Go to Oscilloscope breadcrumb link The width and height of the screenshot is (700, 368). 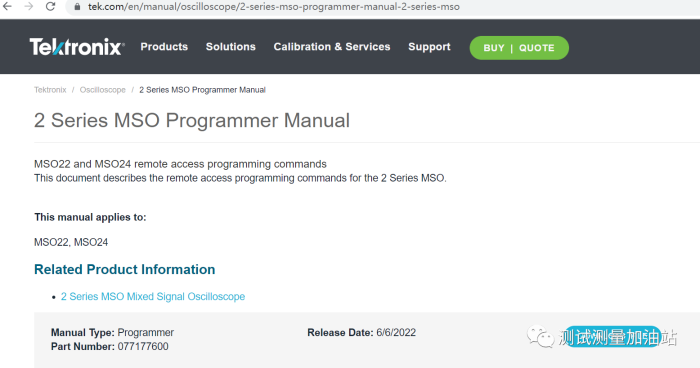[x=103, y=90]
